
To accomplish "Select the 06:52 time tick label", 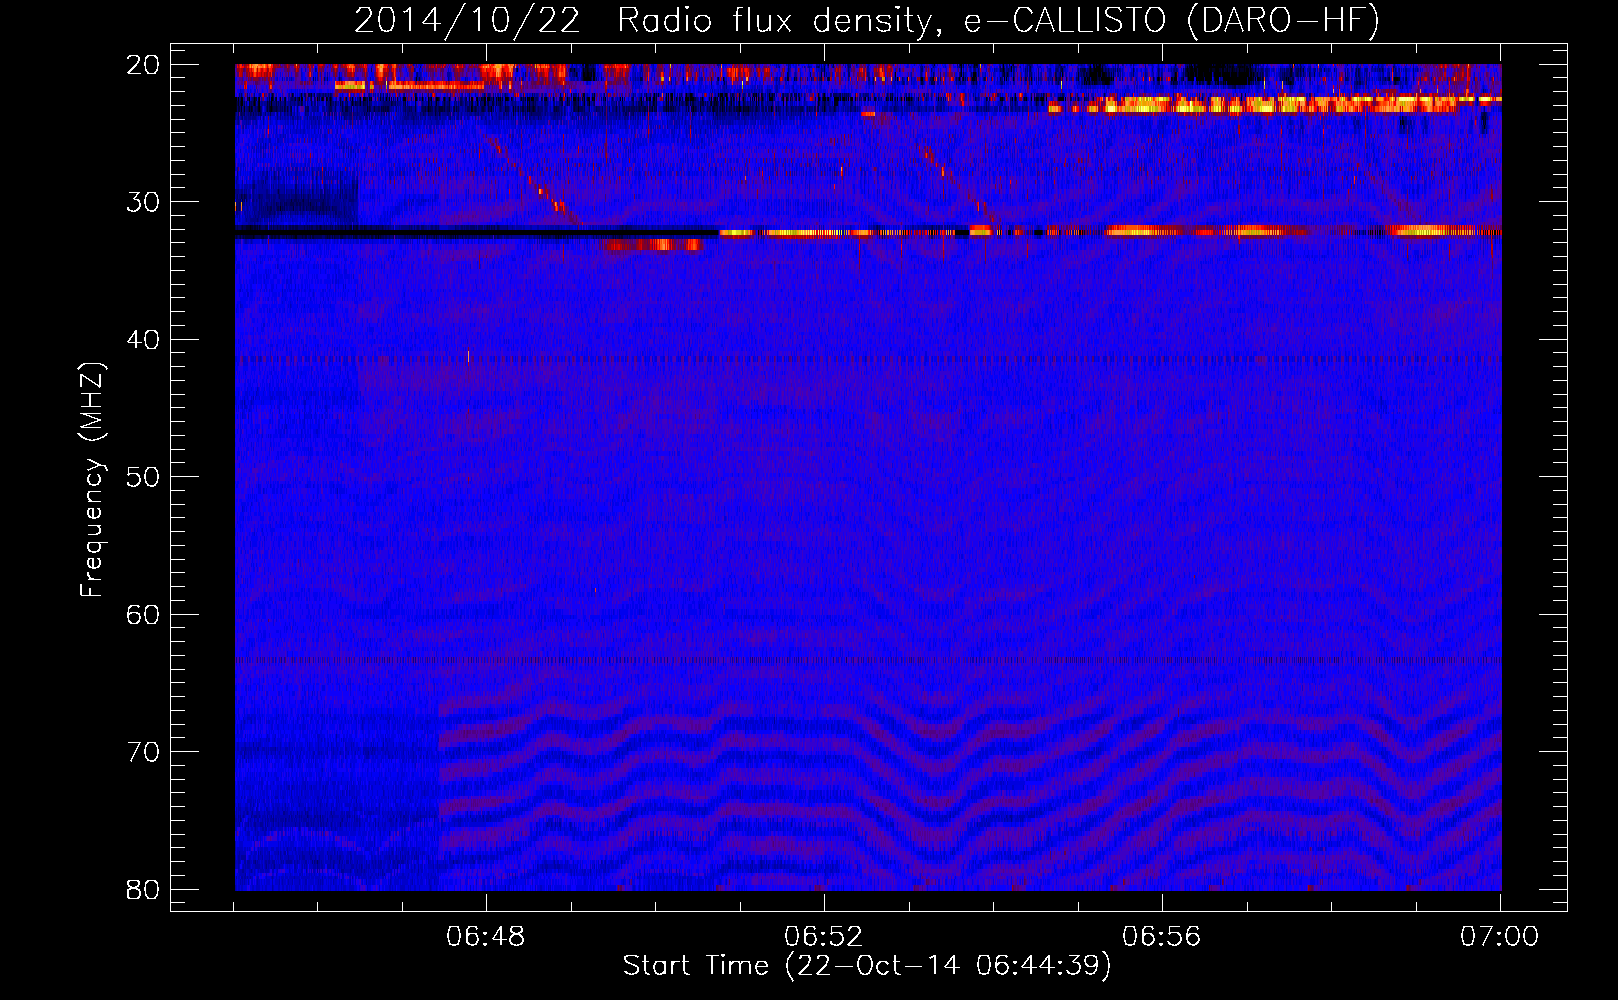I will coord(824,937).
